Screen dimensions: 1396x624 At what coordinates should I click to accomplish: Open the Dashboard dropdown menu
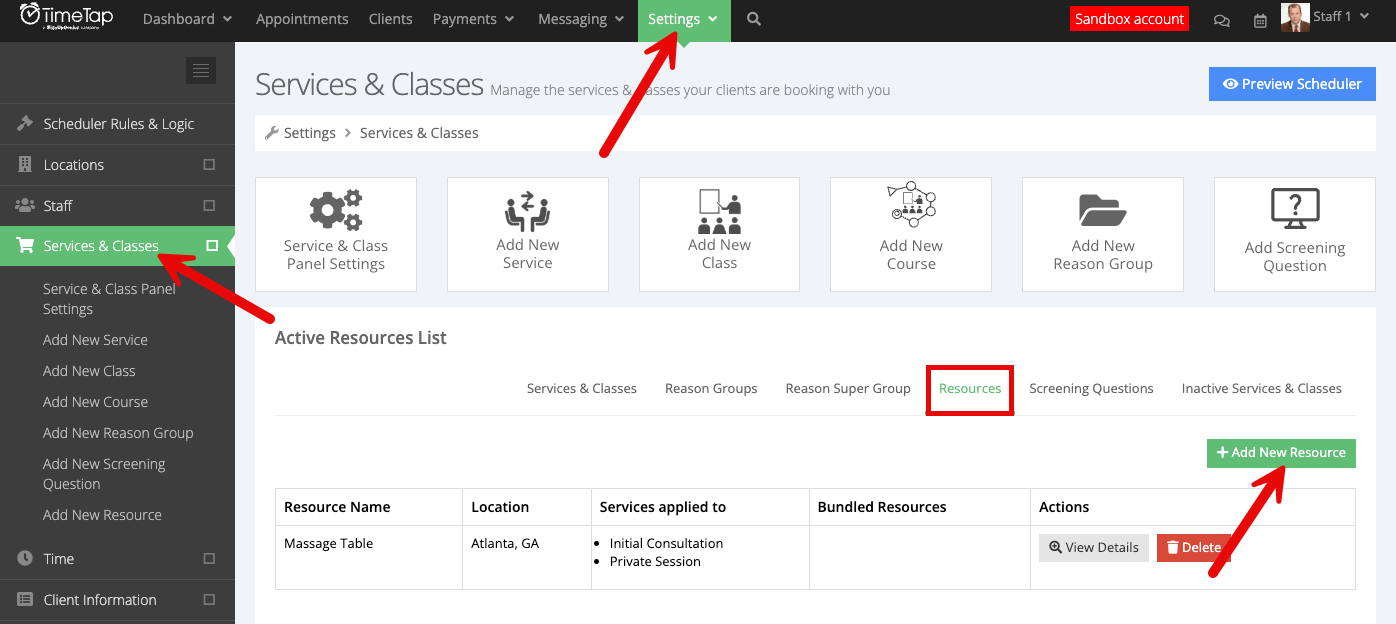pyautogui.click(x=187, y=19)
